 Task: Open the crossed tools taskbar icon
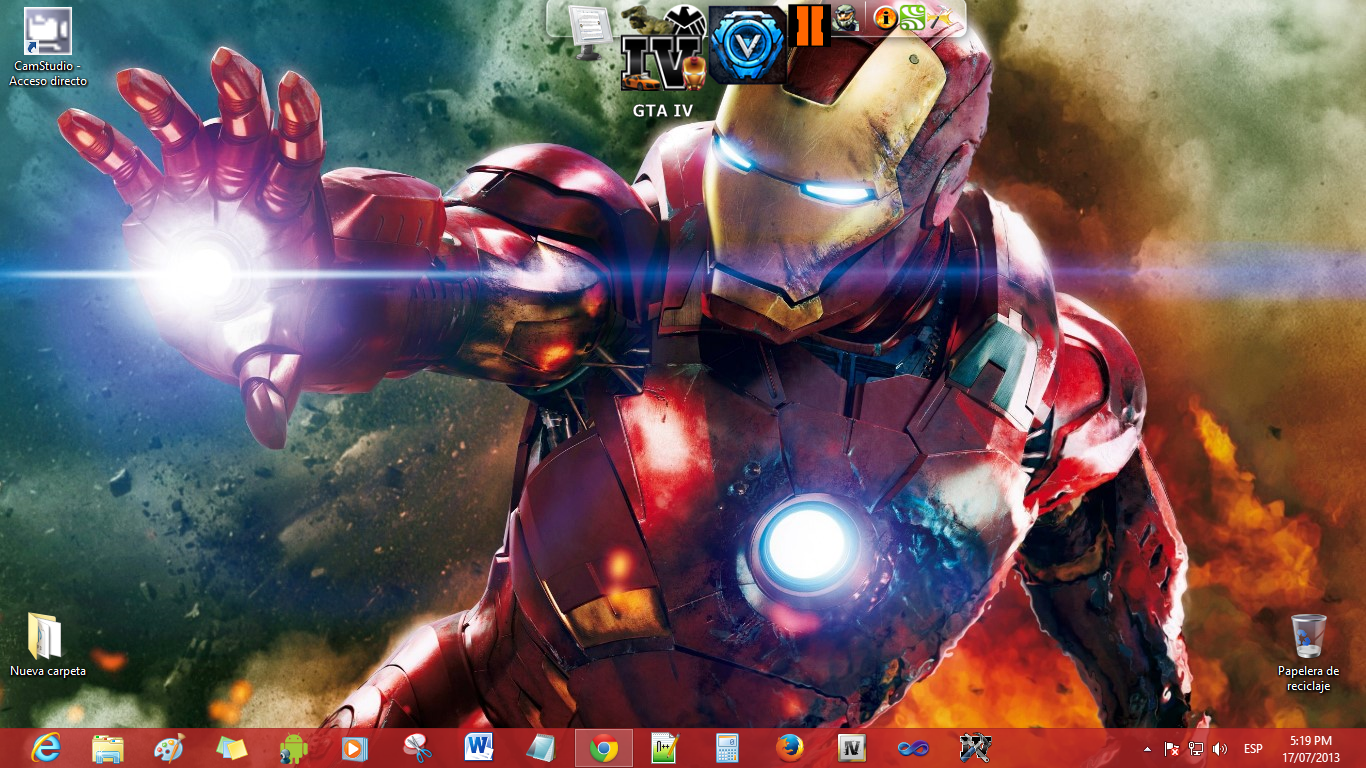coord(975,748)
